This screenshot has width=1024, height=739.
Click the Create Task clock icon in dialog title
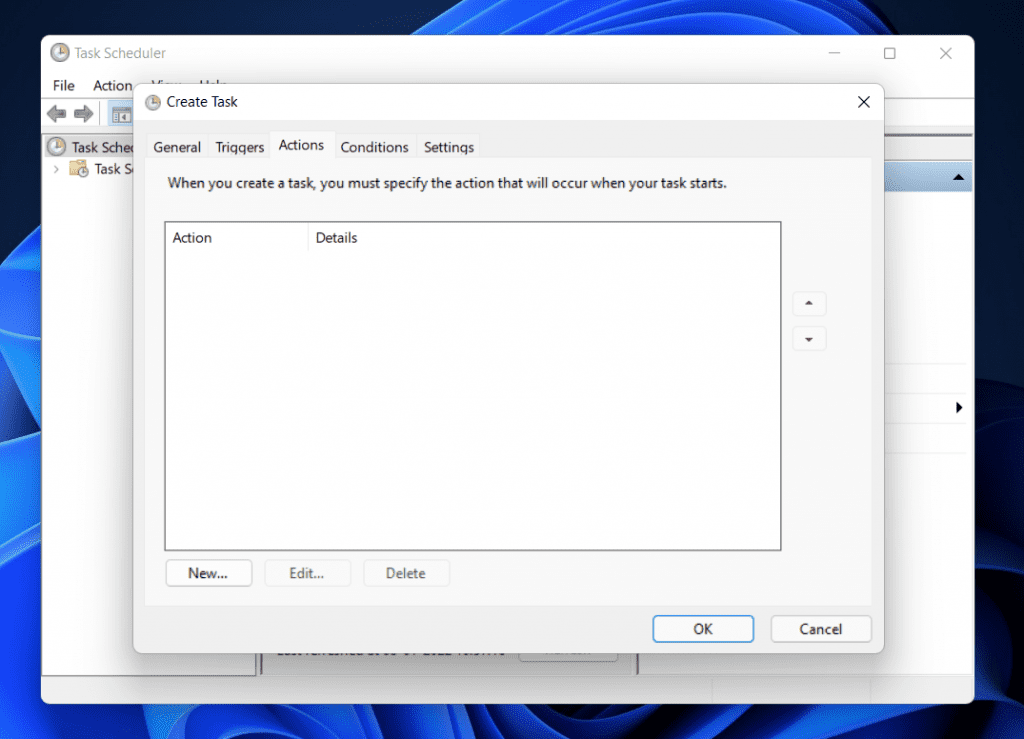(x=153, y=102)
